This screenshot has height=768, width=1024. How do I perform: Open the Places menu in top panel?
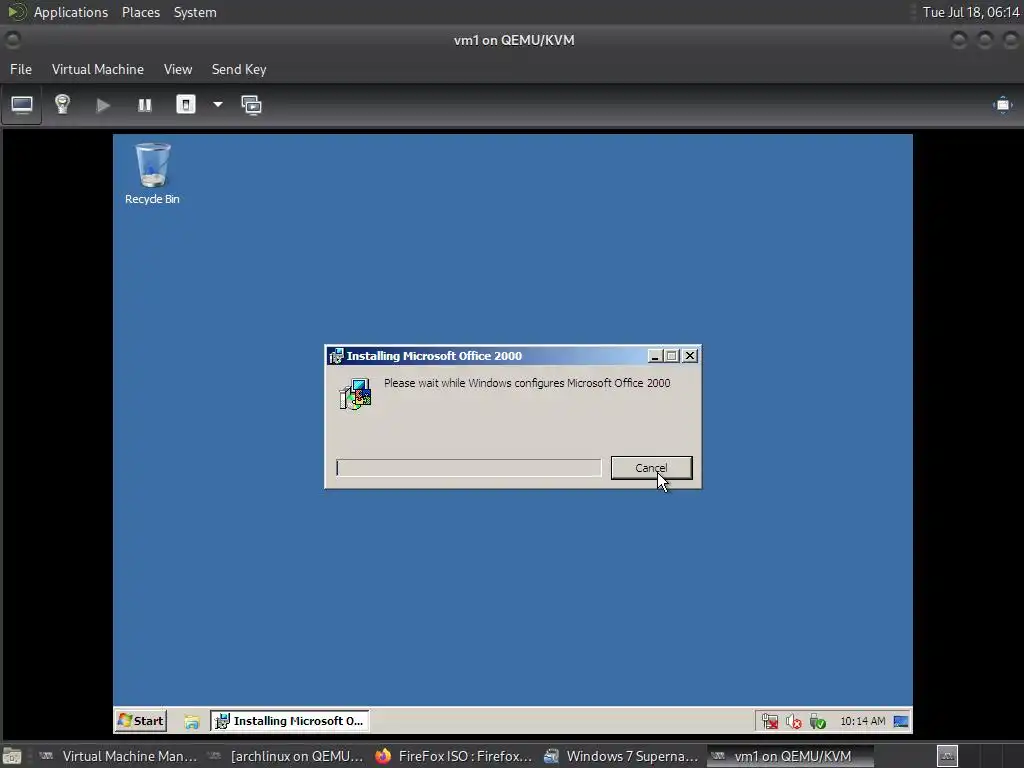pos(141,12)
